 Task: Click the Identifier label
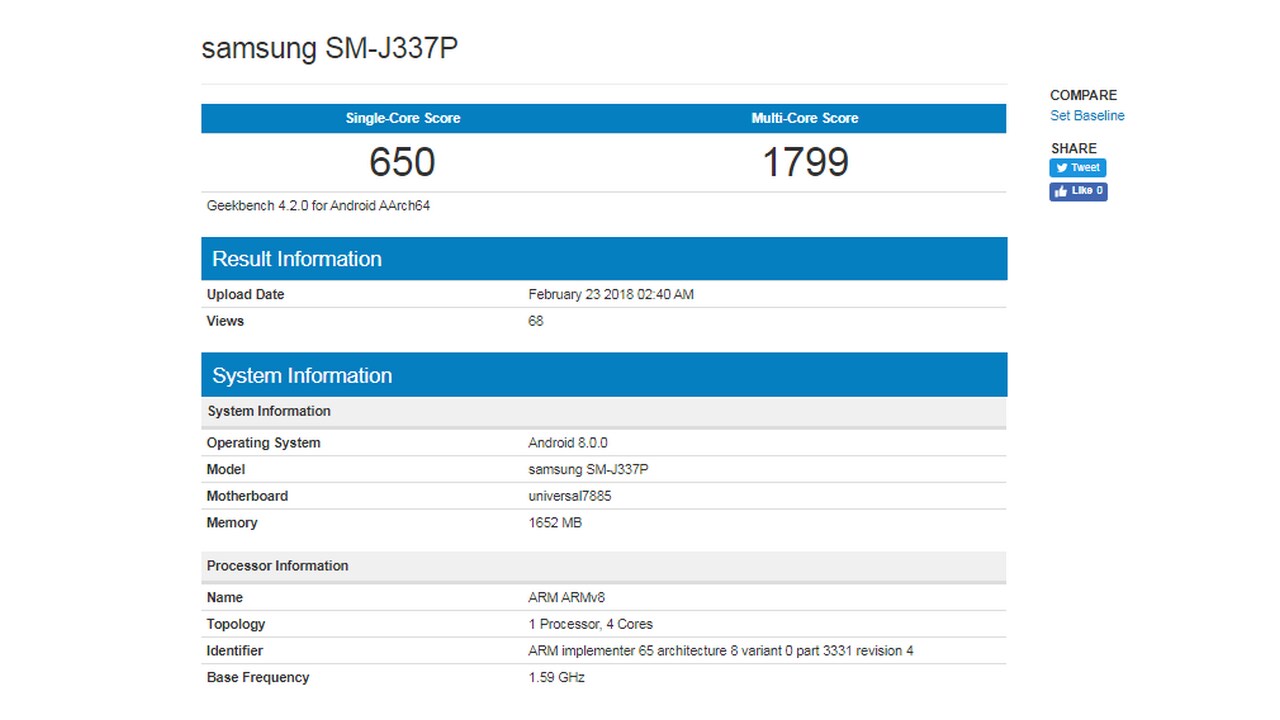coord(235,651)
